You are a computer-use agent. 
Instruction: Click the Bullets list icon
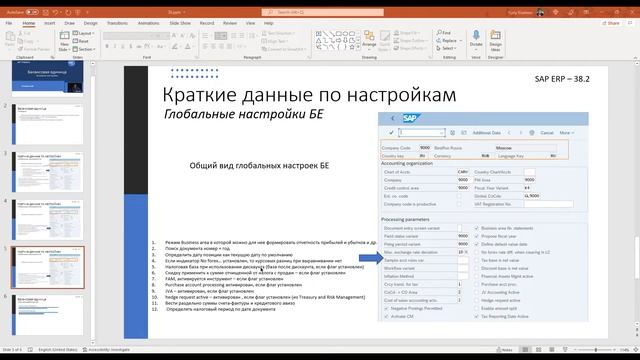[x=205, y=36]
